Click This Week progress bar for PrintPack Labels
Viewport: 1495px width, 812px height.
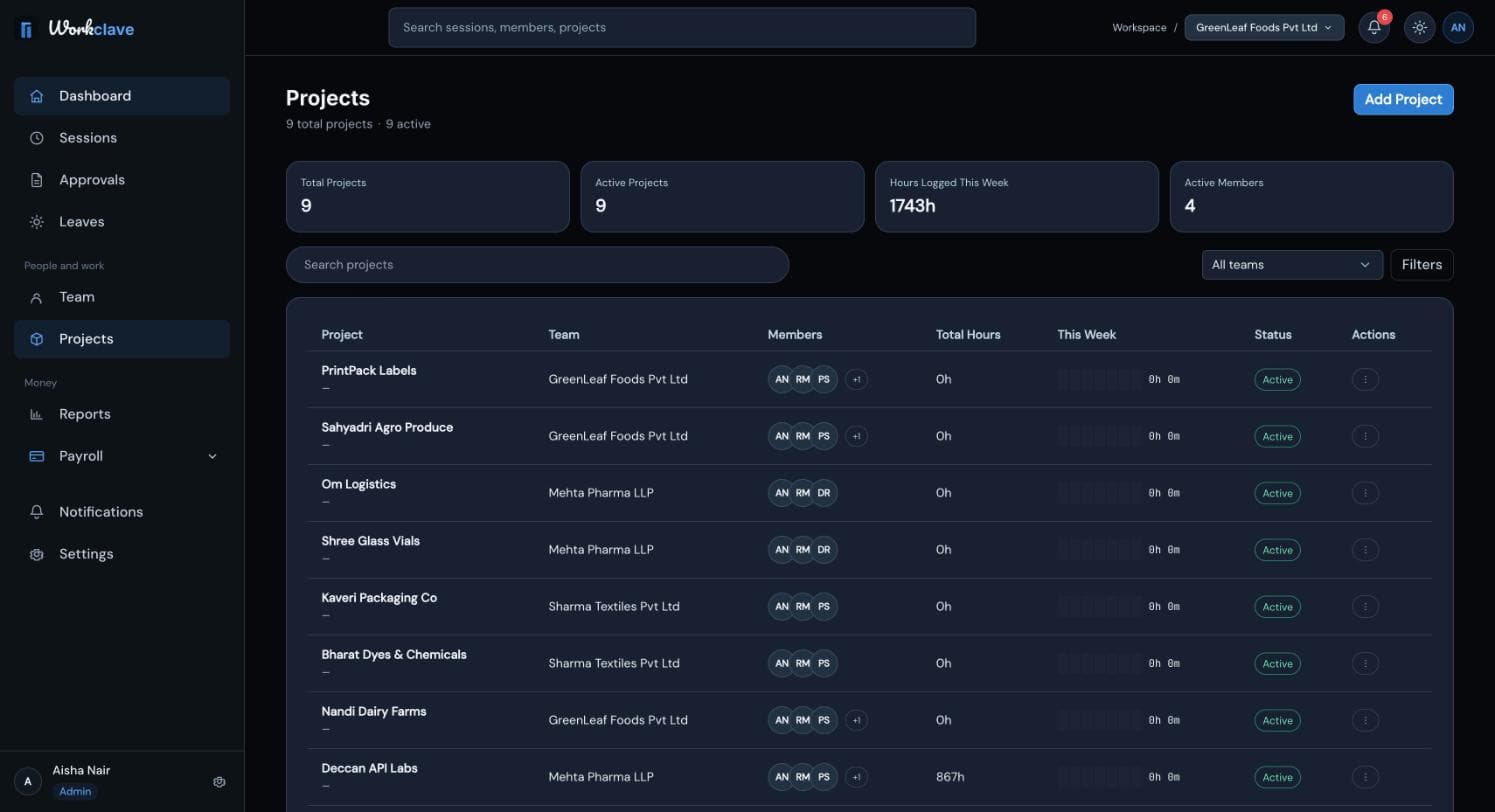1099,380
